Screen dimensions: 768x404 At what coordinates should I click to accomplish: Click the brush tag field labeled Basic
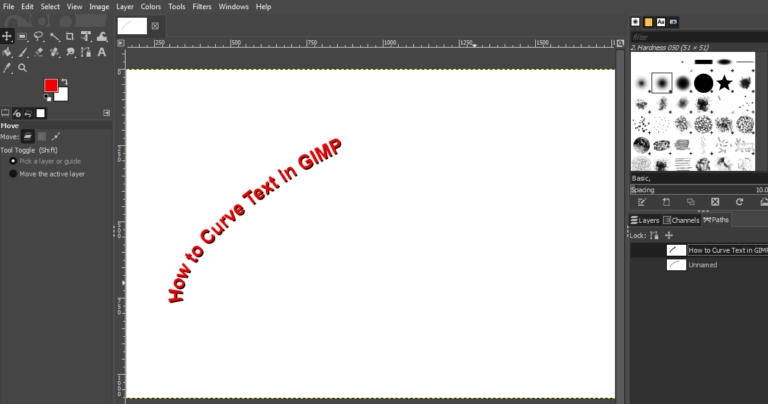(x=690, y=178)
